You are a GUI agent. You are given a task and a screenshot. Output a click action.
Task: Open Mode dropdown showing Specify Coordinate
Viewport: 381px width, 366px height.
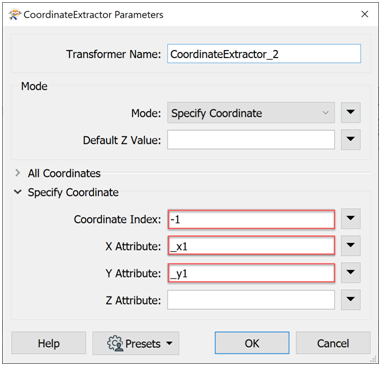point(251,113)
